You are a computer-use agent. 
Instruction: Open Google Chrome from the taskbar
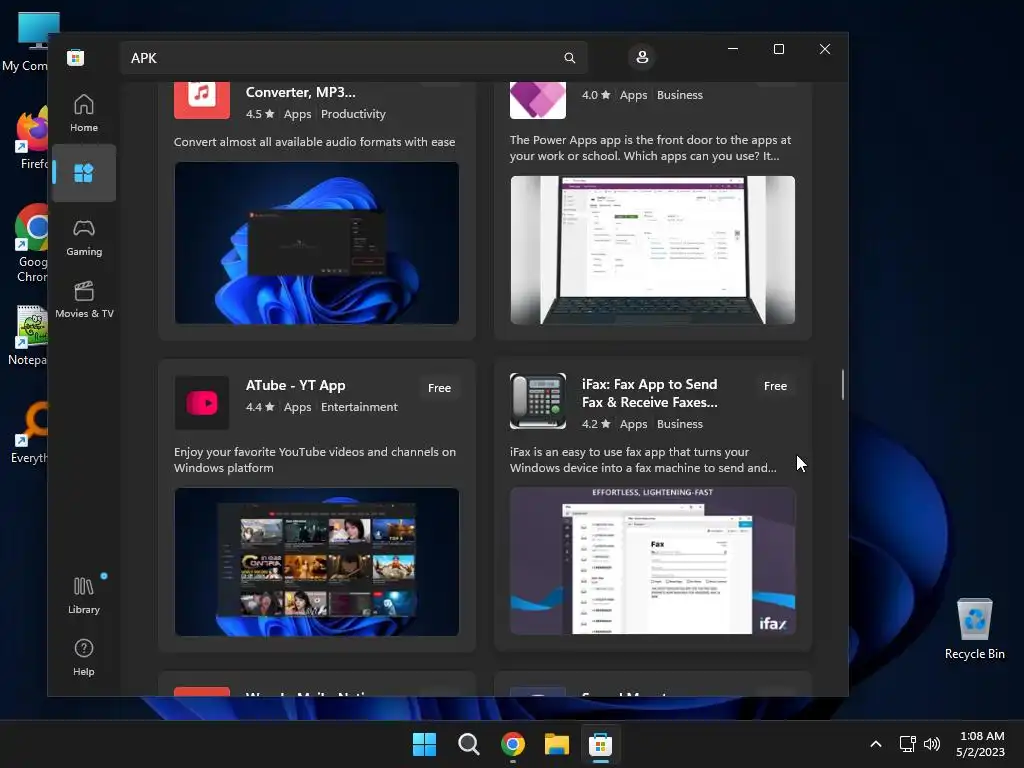[x=513, y=744]
